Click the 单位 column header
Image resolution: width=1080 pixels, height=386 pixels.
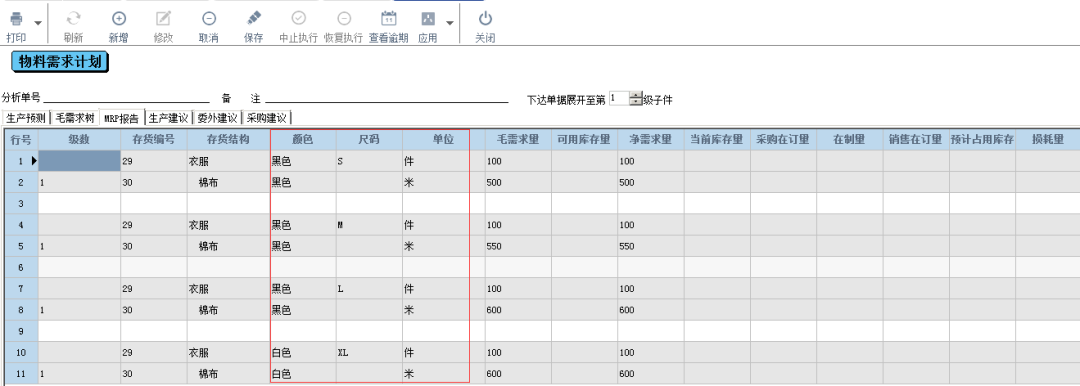click(443, 139)
